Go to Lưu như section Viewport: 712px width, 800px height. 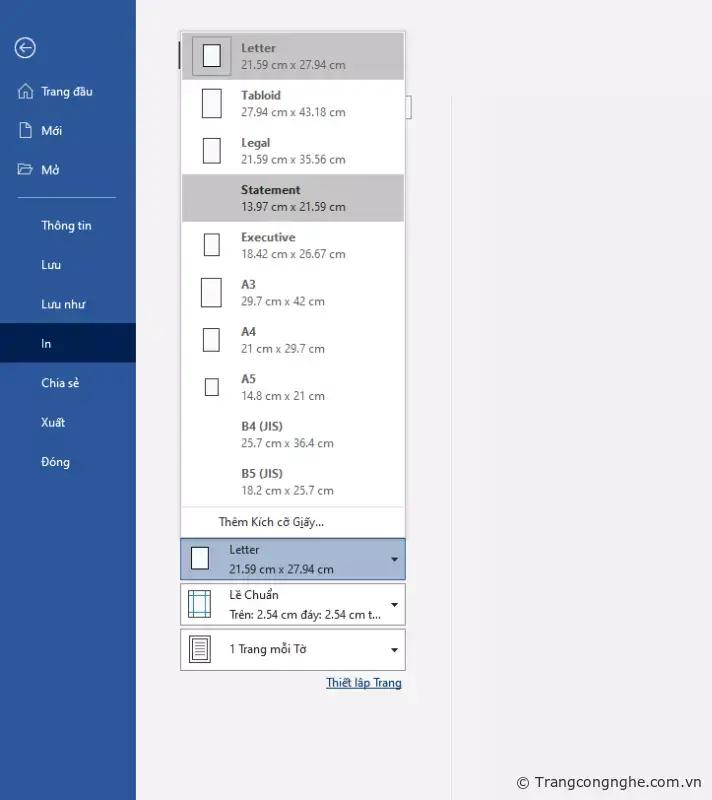(62, 304)
